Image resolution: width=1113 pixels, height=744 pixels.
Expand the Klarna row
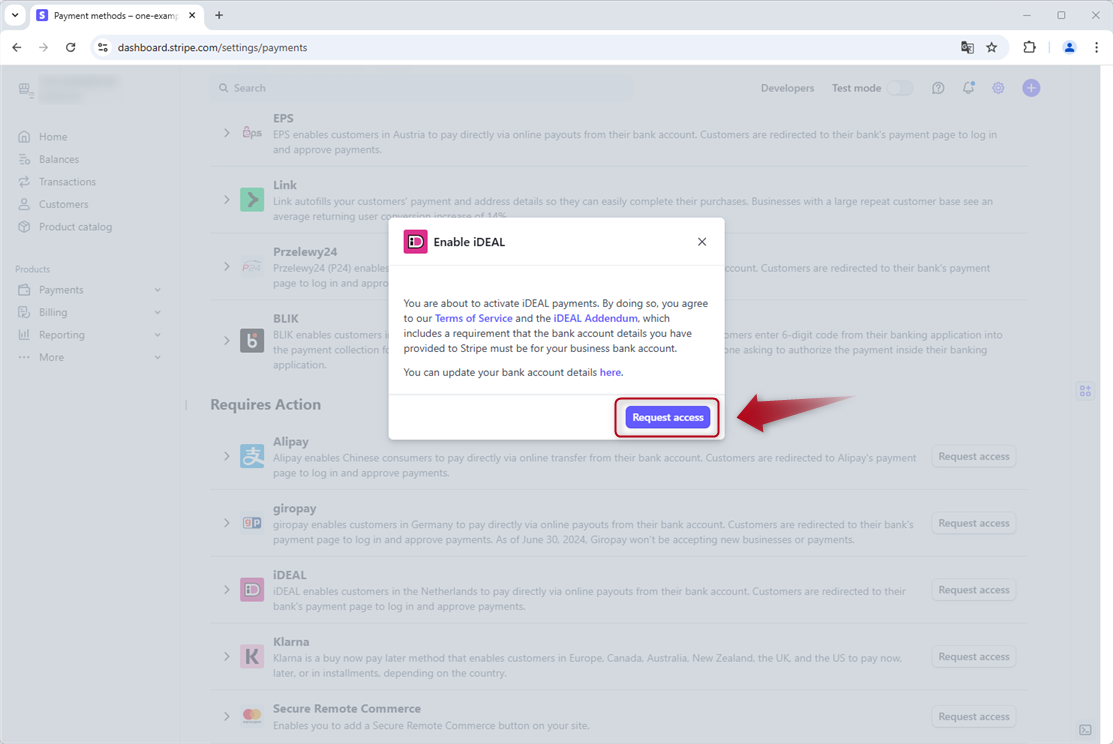point(226,657)
